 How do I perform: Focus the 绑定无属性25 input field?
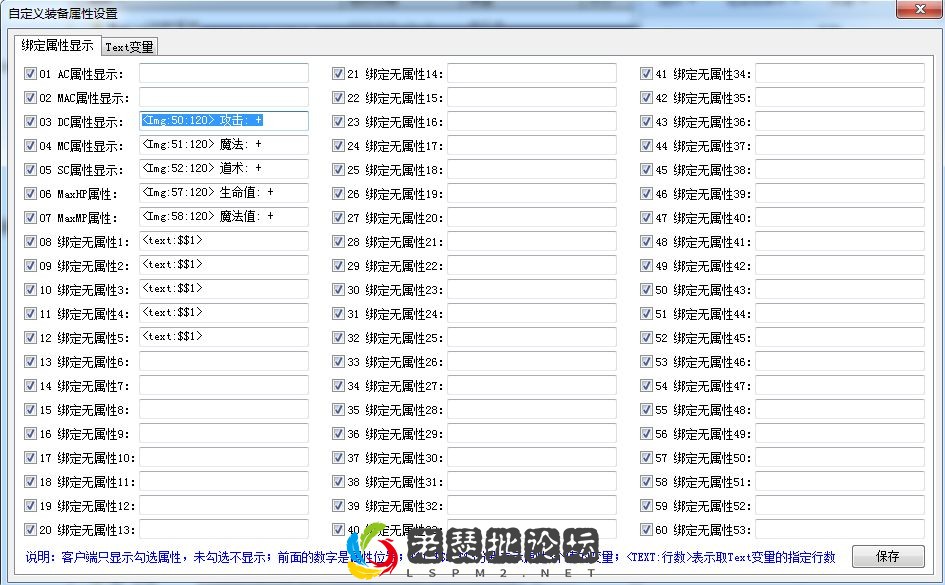pos(532,337)
